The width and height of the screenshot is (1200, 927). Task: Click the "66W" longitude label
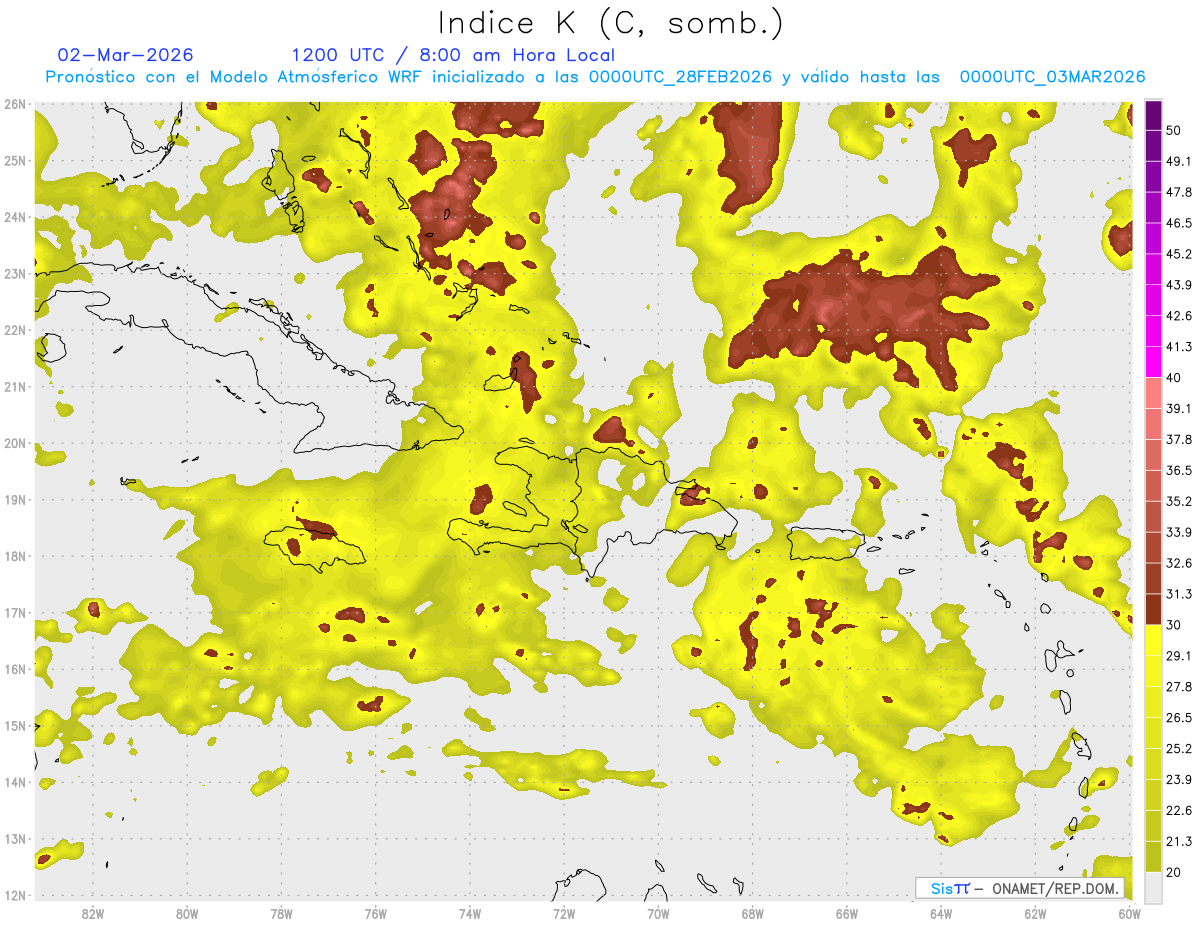(847, 914)
